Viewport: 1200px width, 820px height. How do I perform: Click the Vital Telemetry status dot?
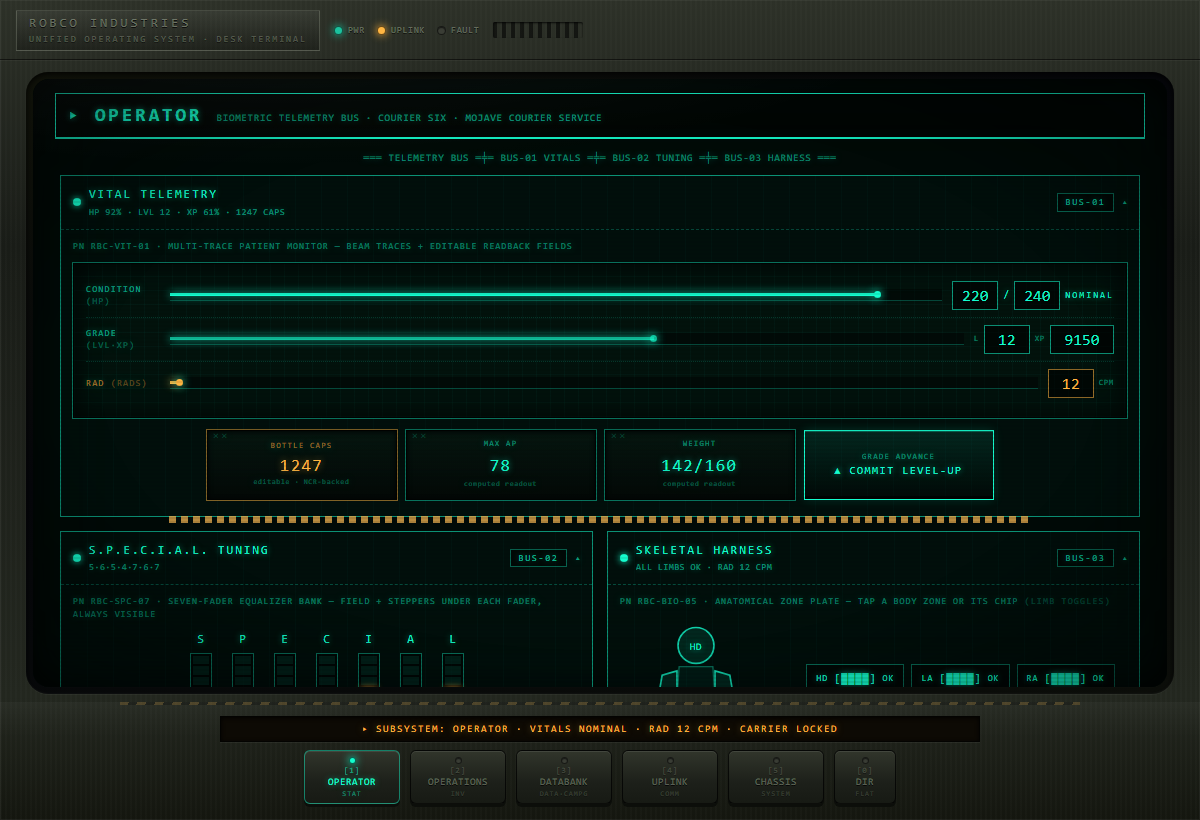pos(77,202)
